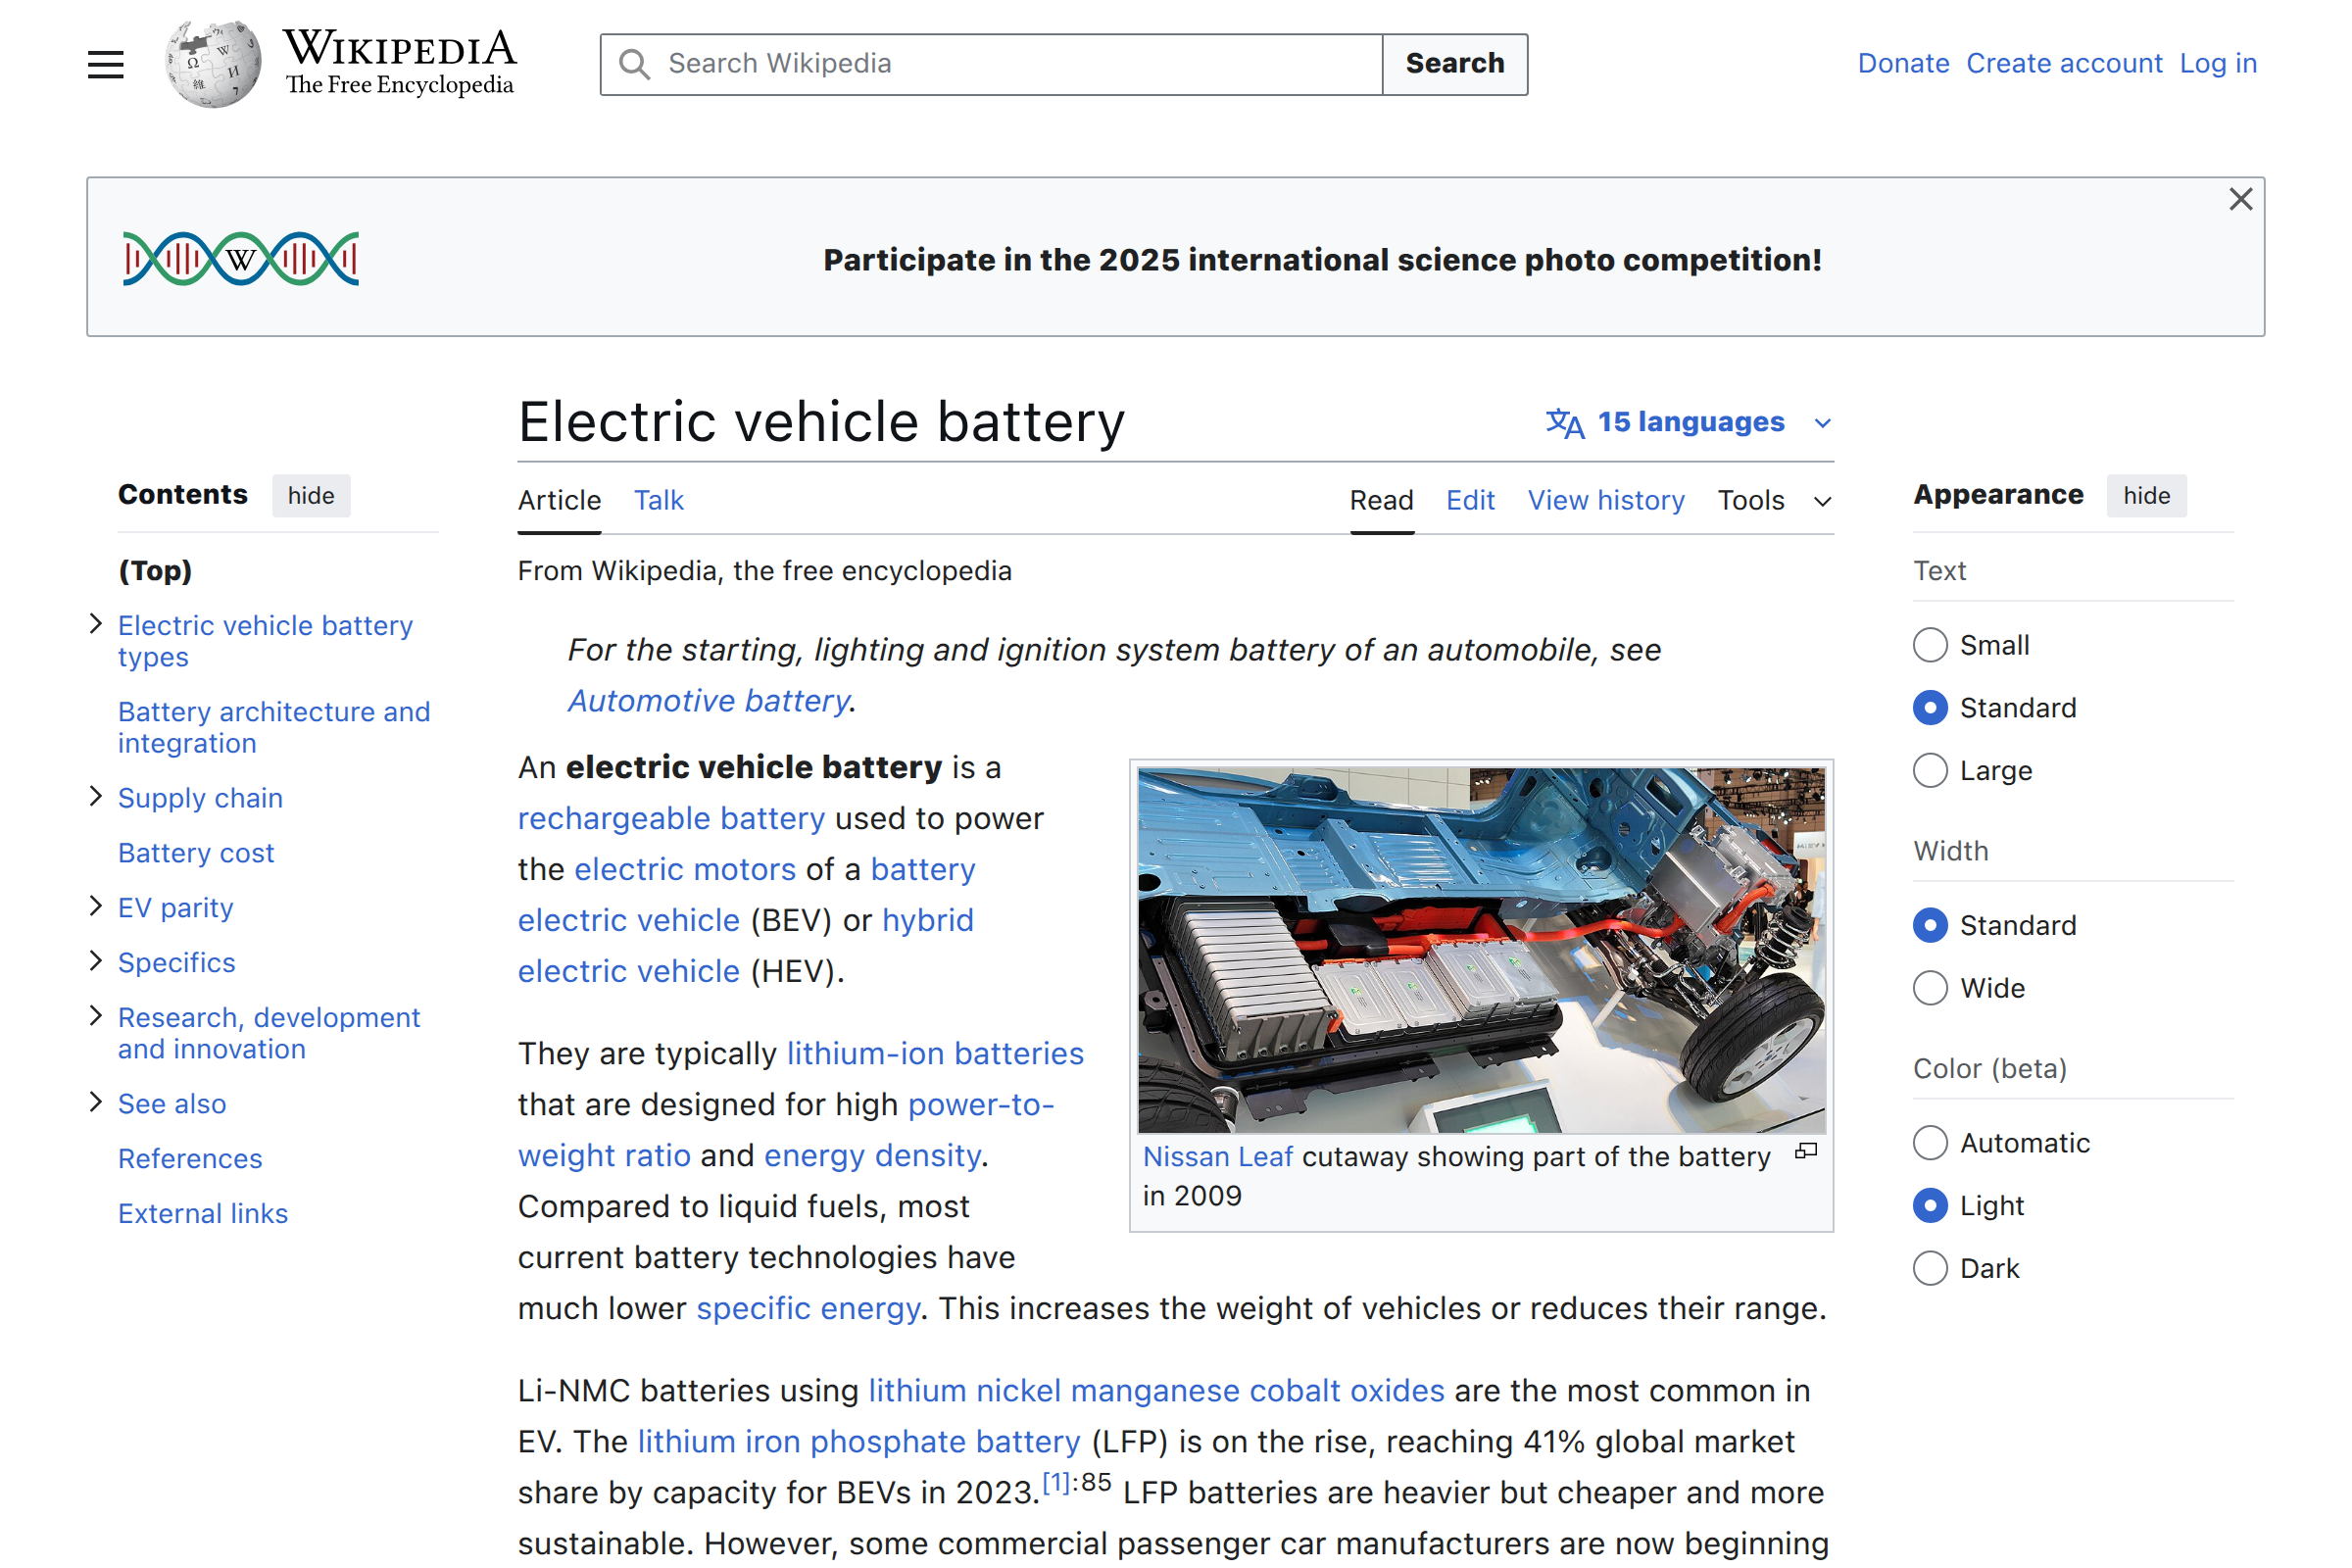This screenshot has width=2352, height=1568.
Task: Expand Electric vehicle battery types section
Action: pos(96,624)
